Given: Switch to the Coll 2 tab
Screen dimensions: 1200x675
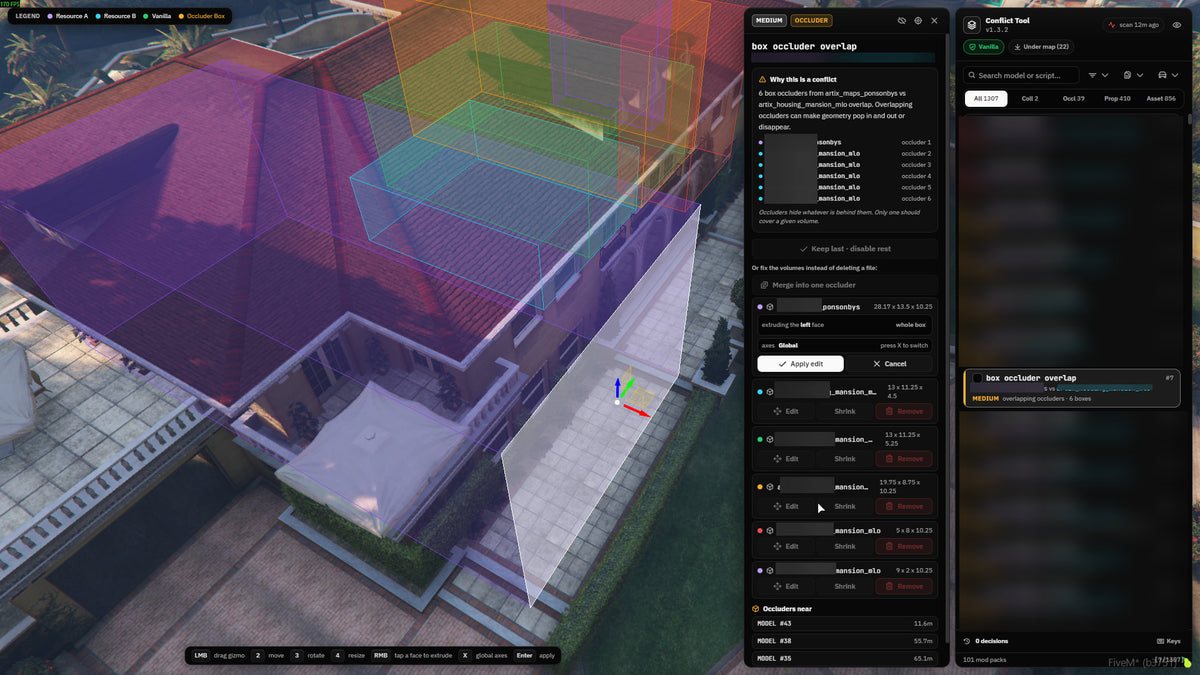Looking at the screenshot, I should (1029, 99).
